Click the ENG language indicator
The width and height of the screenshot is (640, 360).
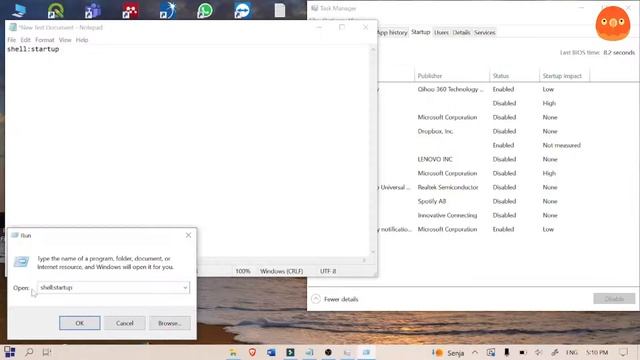point(571,352)
